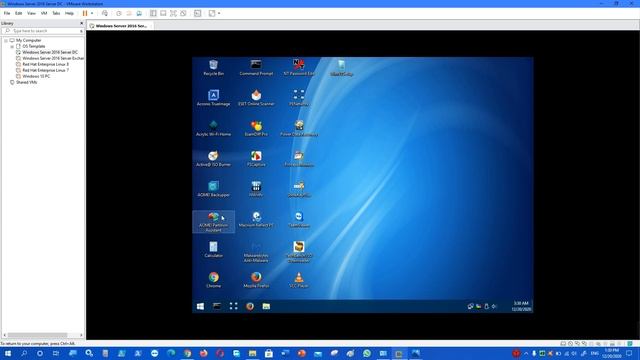
Task: Click the guest taskbar File Explorer icon
Action: click(266, 306)
